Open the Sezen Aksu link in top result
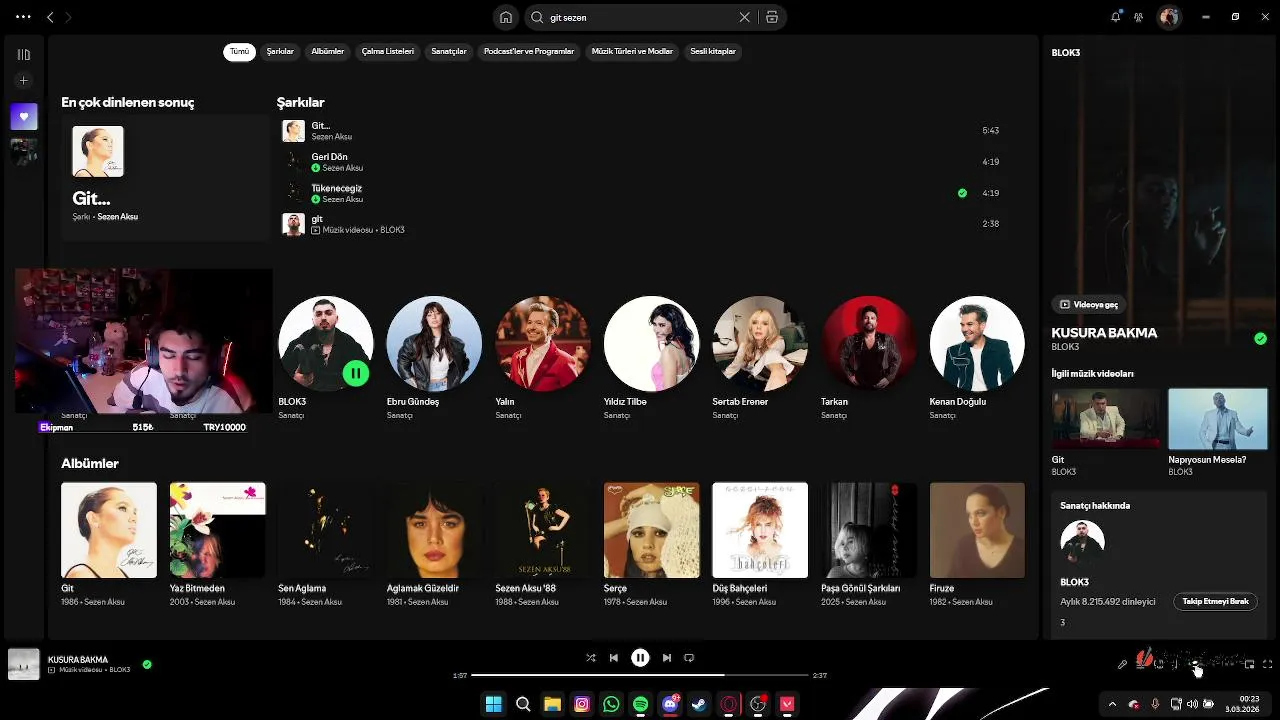 point(117,217)
